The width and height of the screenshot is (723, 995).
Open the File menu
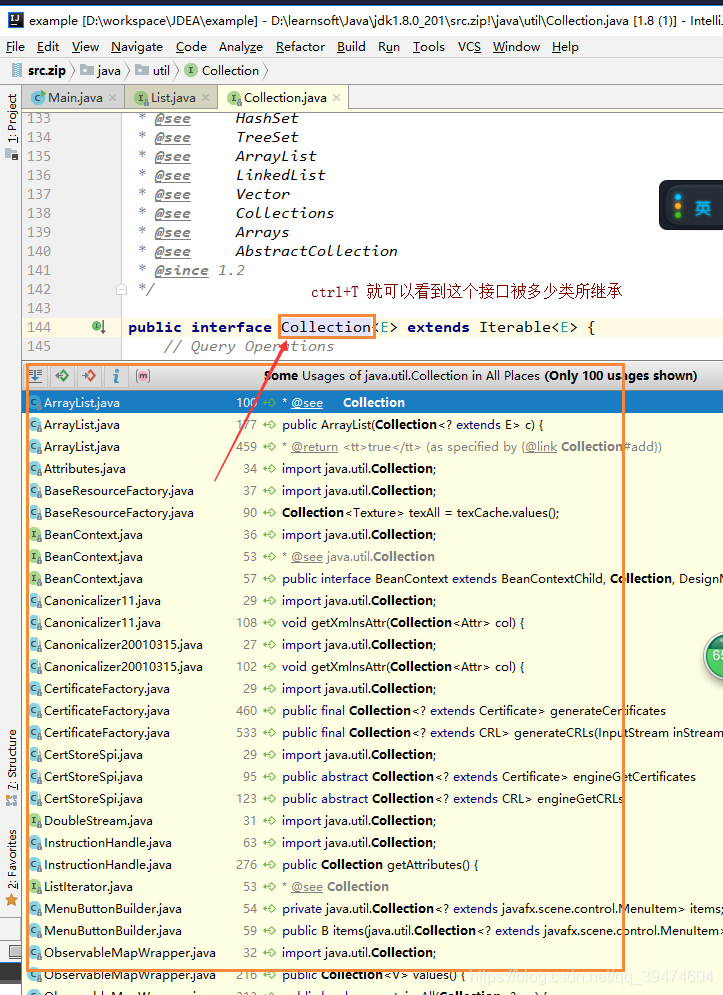(15, 47)
